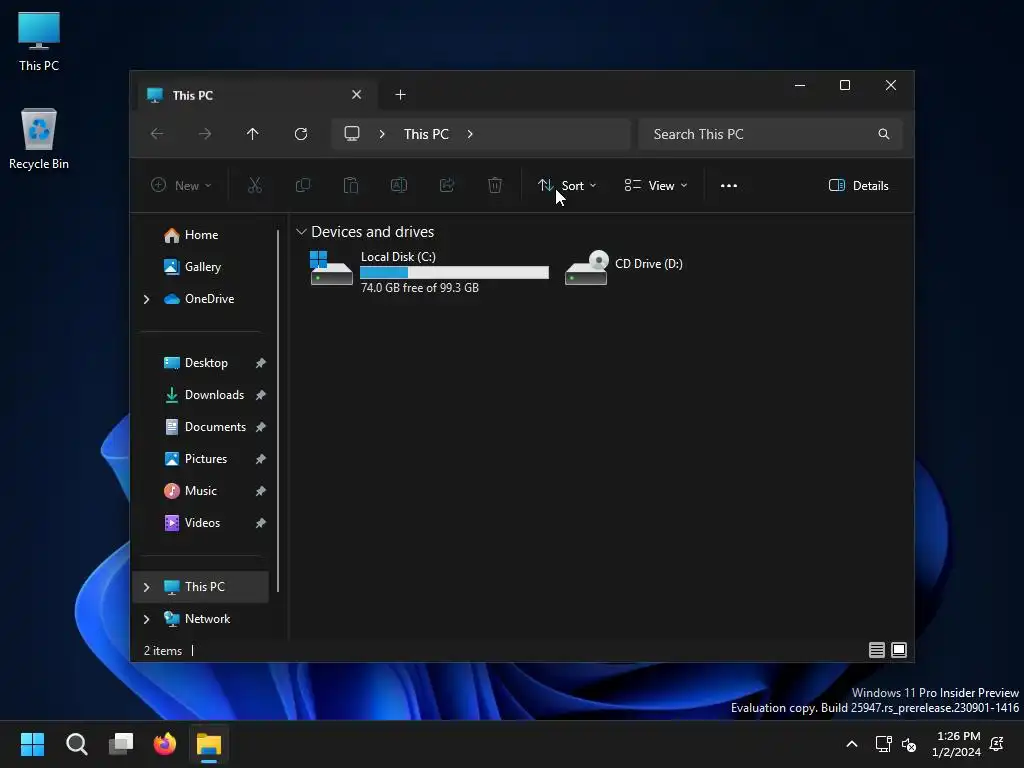The width and height of the screenshot is (1024, 768).
Task: Unpin Music using its pin icon
Action: click(x=261, y=491)
